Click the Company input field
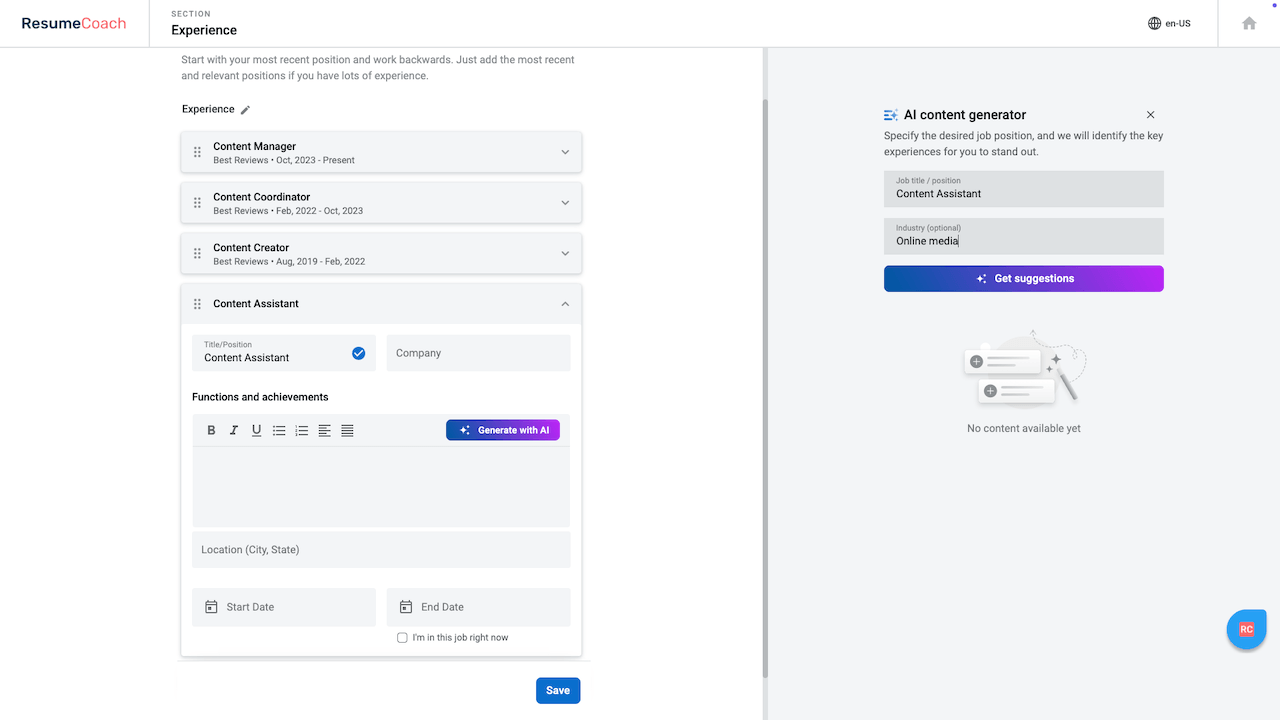Image resolution: width=1280 pixels, height=720 pixels. [x=478, y=352]
